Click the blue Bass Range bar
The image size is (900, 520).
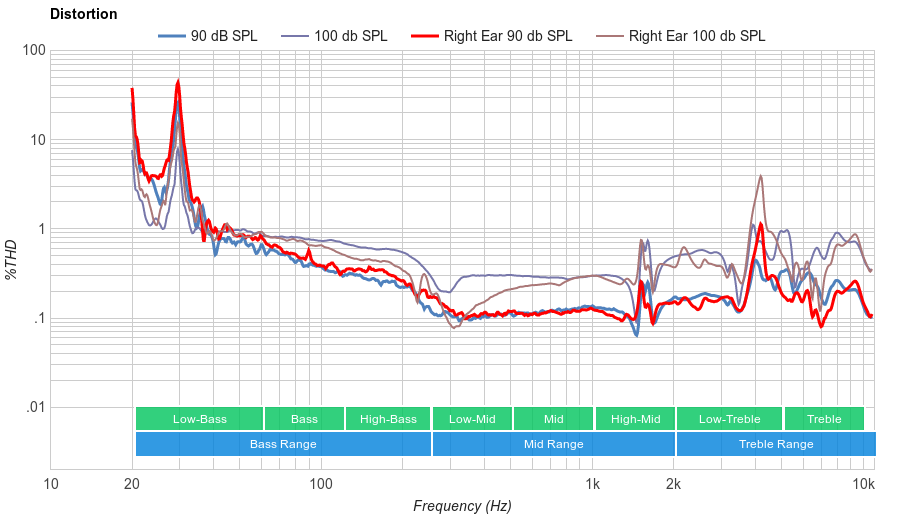tap(283, 444)
